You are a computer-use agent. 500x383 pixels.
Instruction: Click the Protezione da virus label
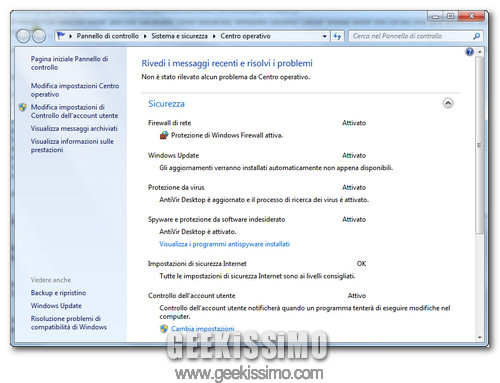tap(176, 187)
